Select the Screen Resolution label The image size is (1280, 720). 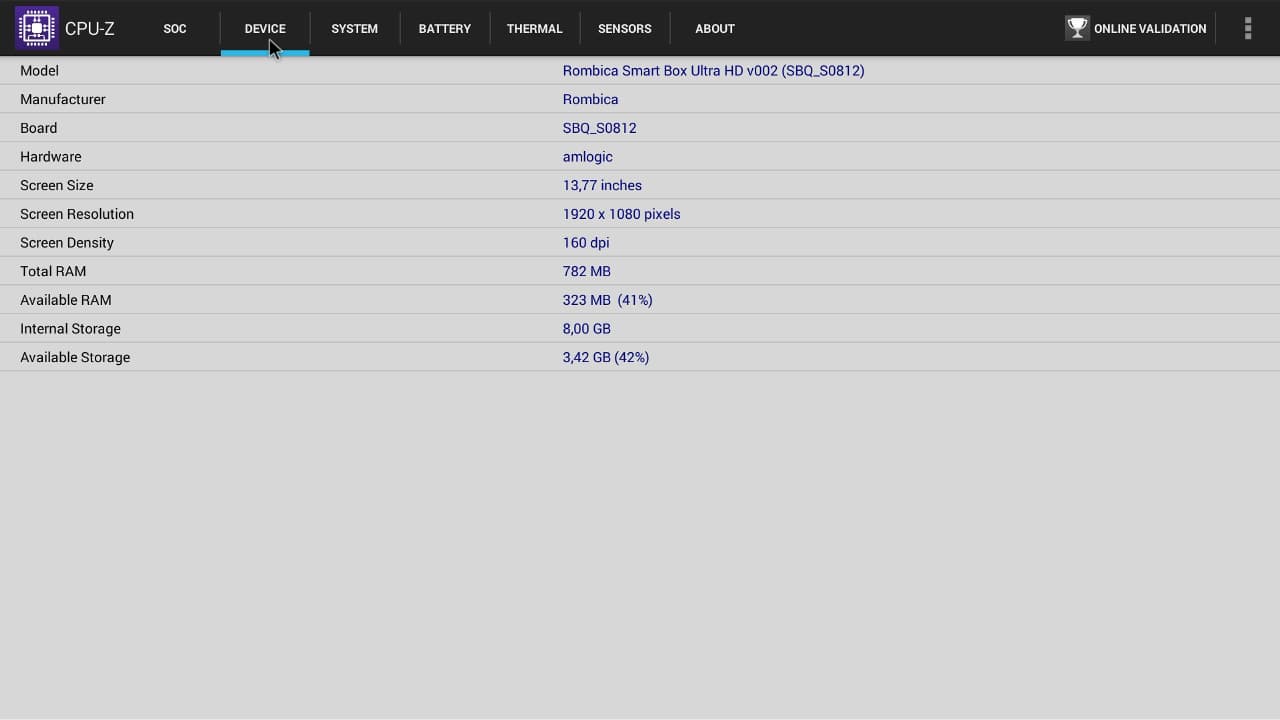[x=77, y=214]
